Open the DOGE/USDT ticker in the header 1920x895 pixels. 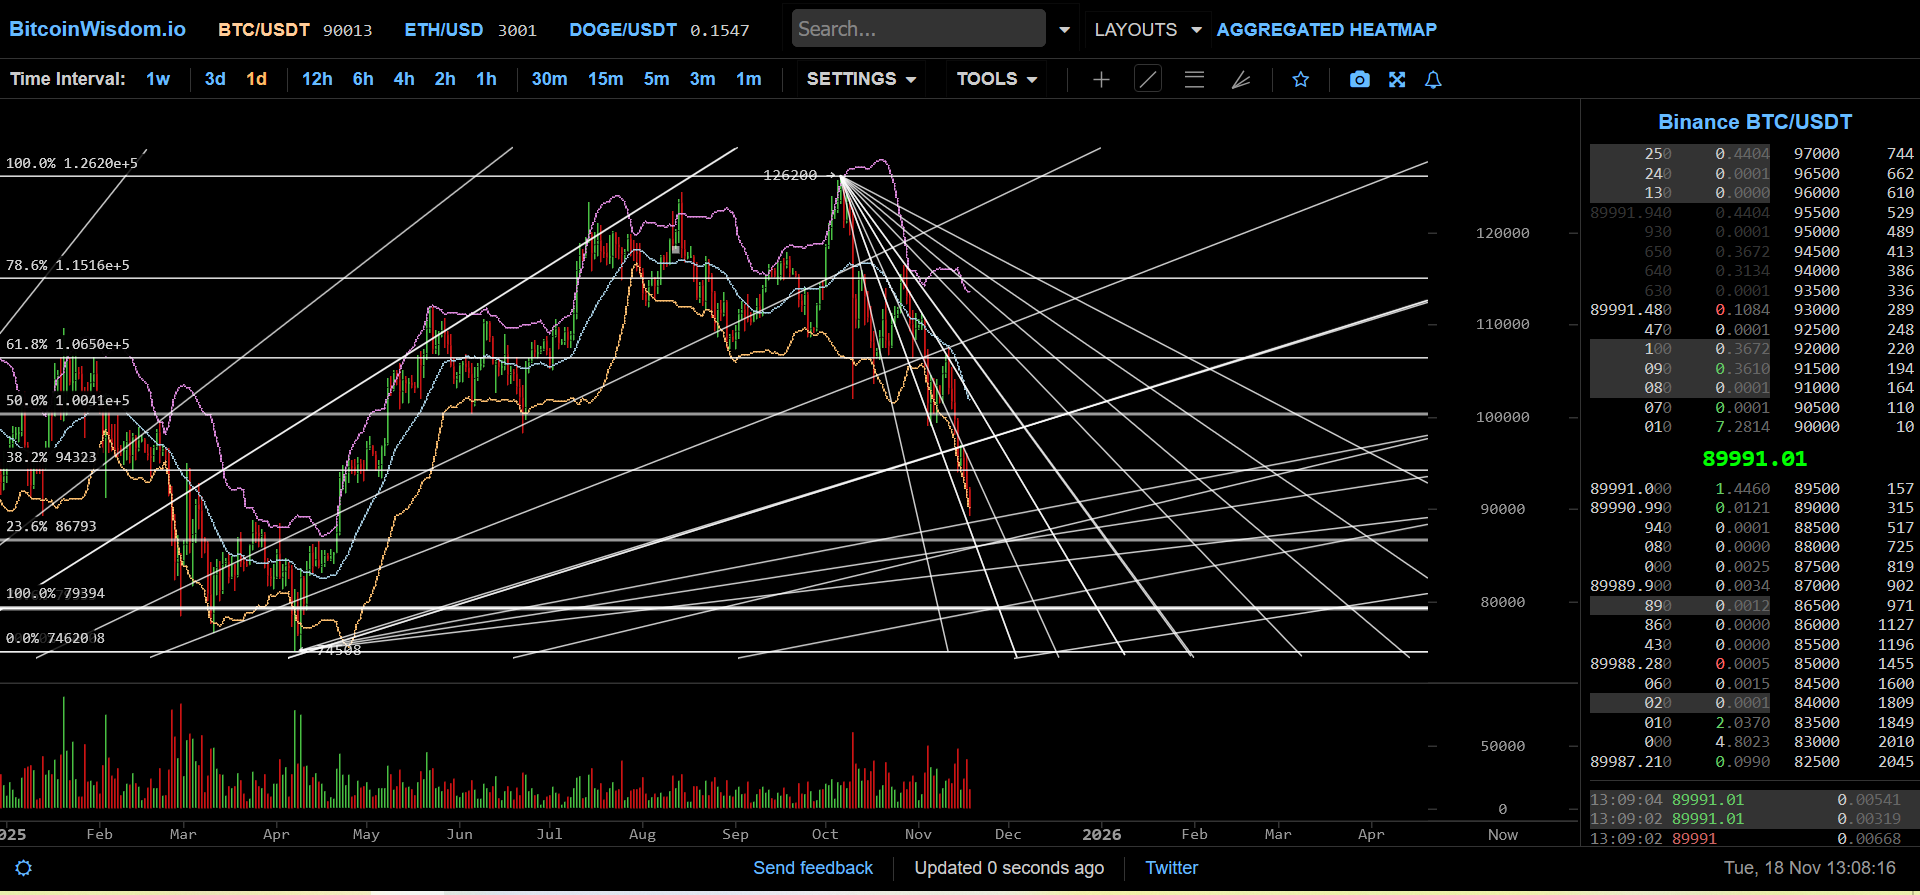(659, 30)
